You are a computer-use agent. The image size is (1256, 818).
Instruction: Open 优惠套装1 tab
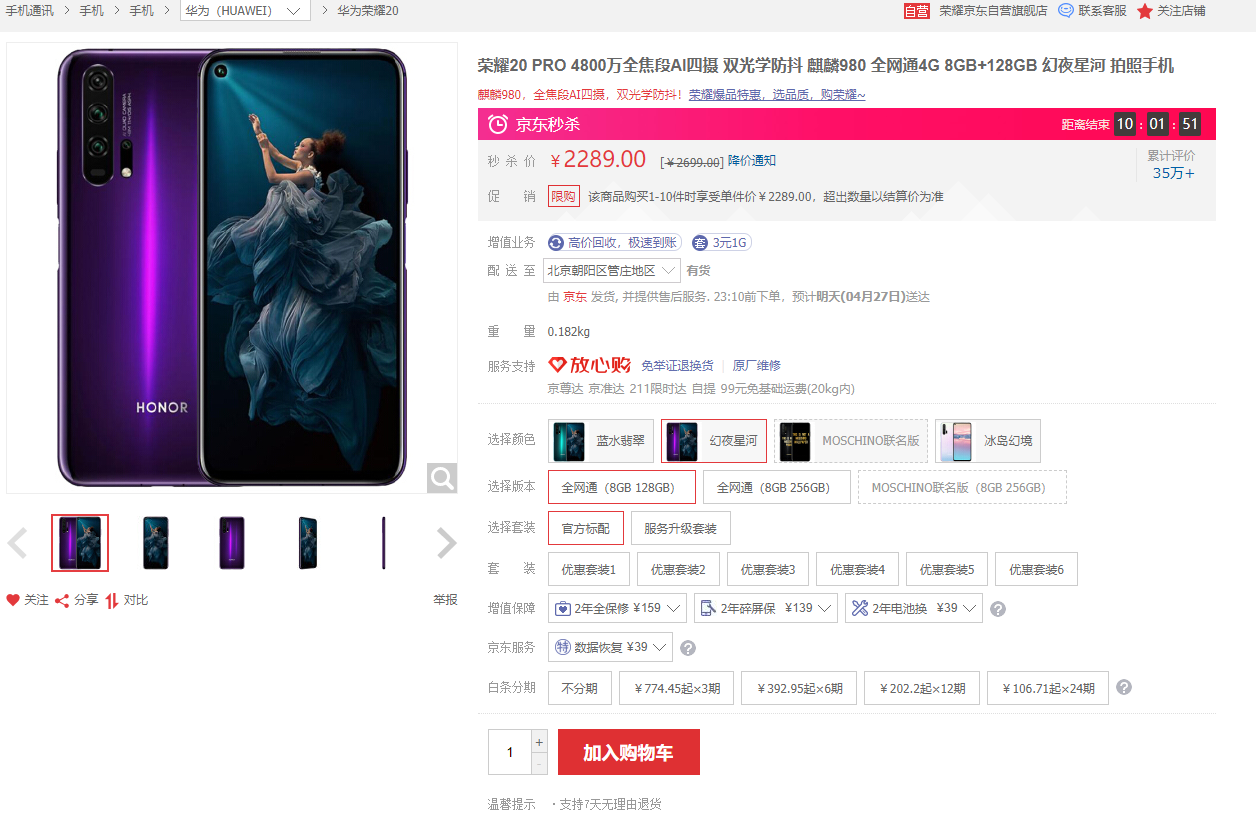[x=589, y=569]
